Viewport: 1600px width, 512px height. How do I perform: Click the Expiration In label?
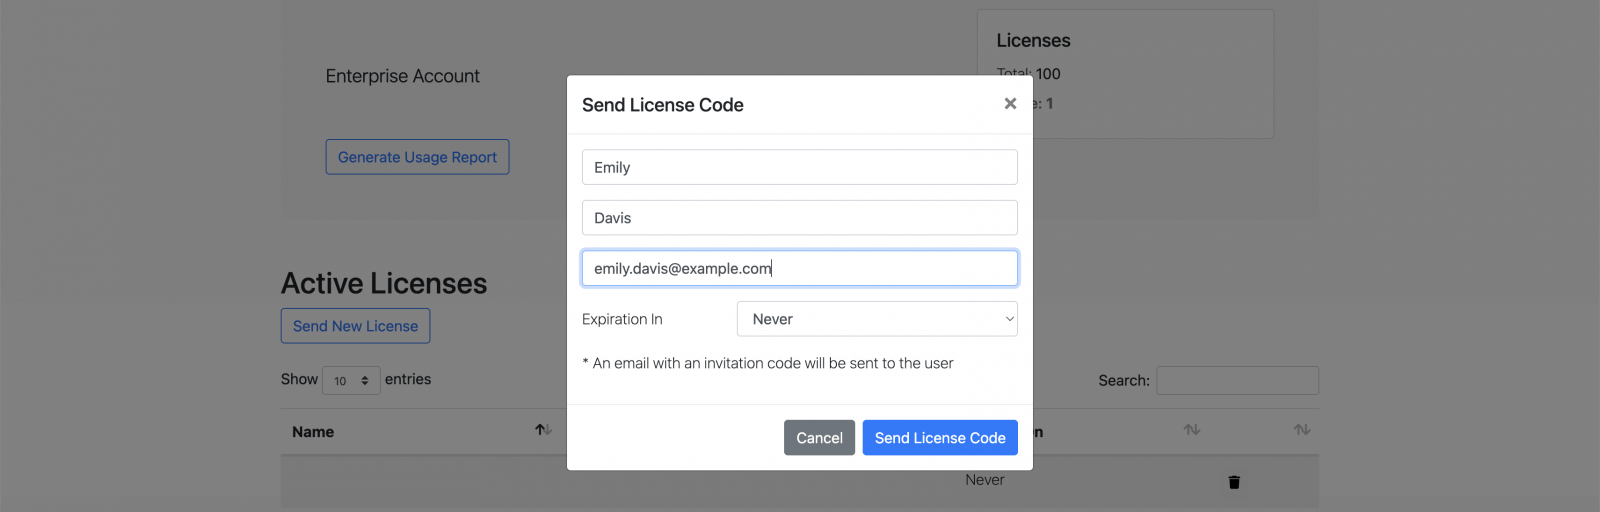[x=622, y=319]
